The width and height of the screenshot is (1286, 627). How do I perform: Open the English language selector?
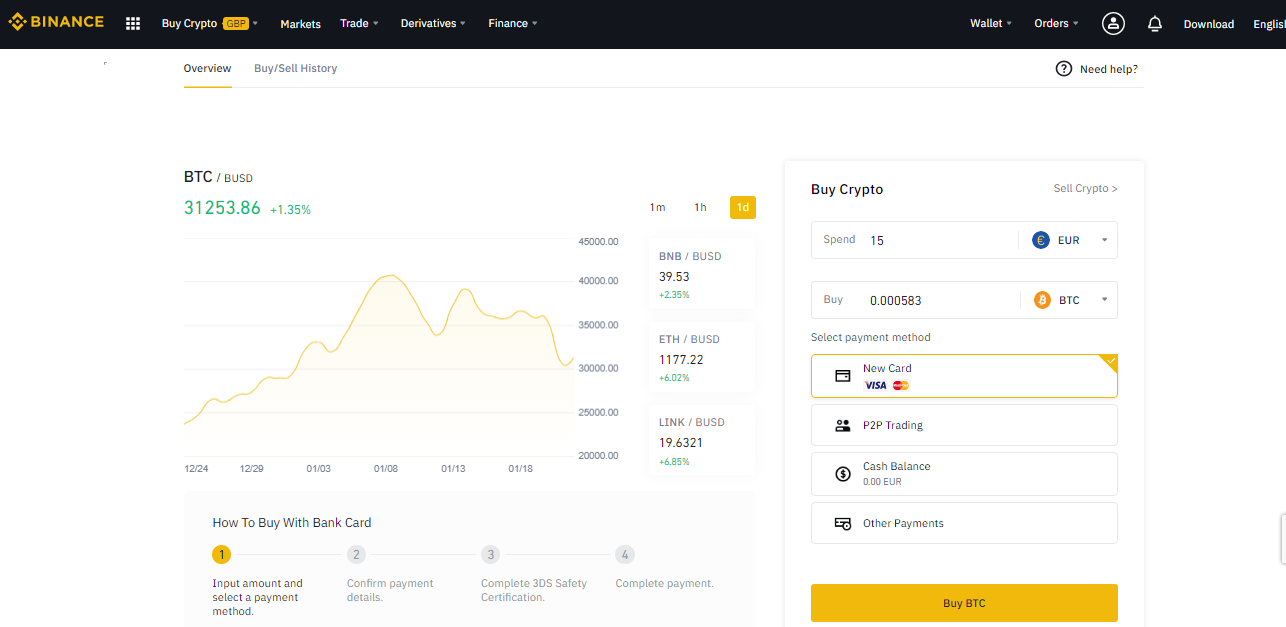tap(1269, 24)
